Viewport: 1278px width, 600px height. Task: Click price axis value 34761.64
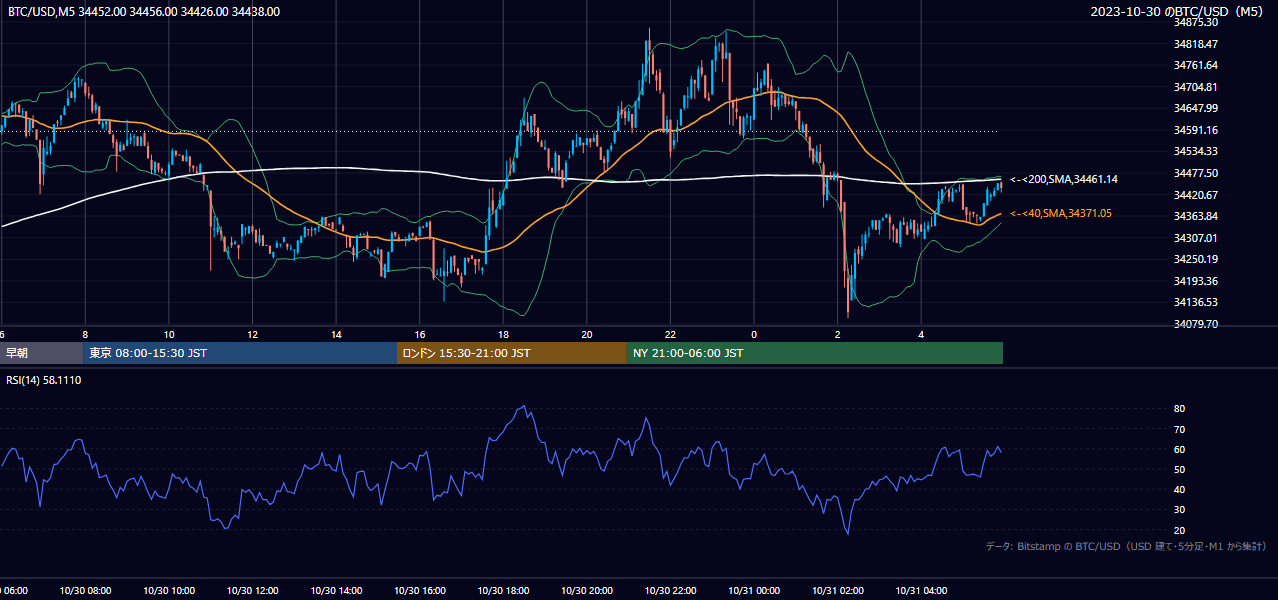tap(1196, 65)
